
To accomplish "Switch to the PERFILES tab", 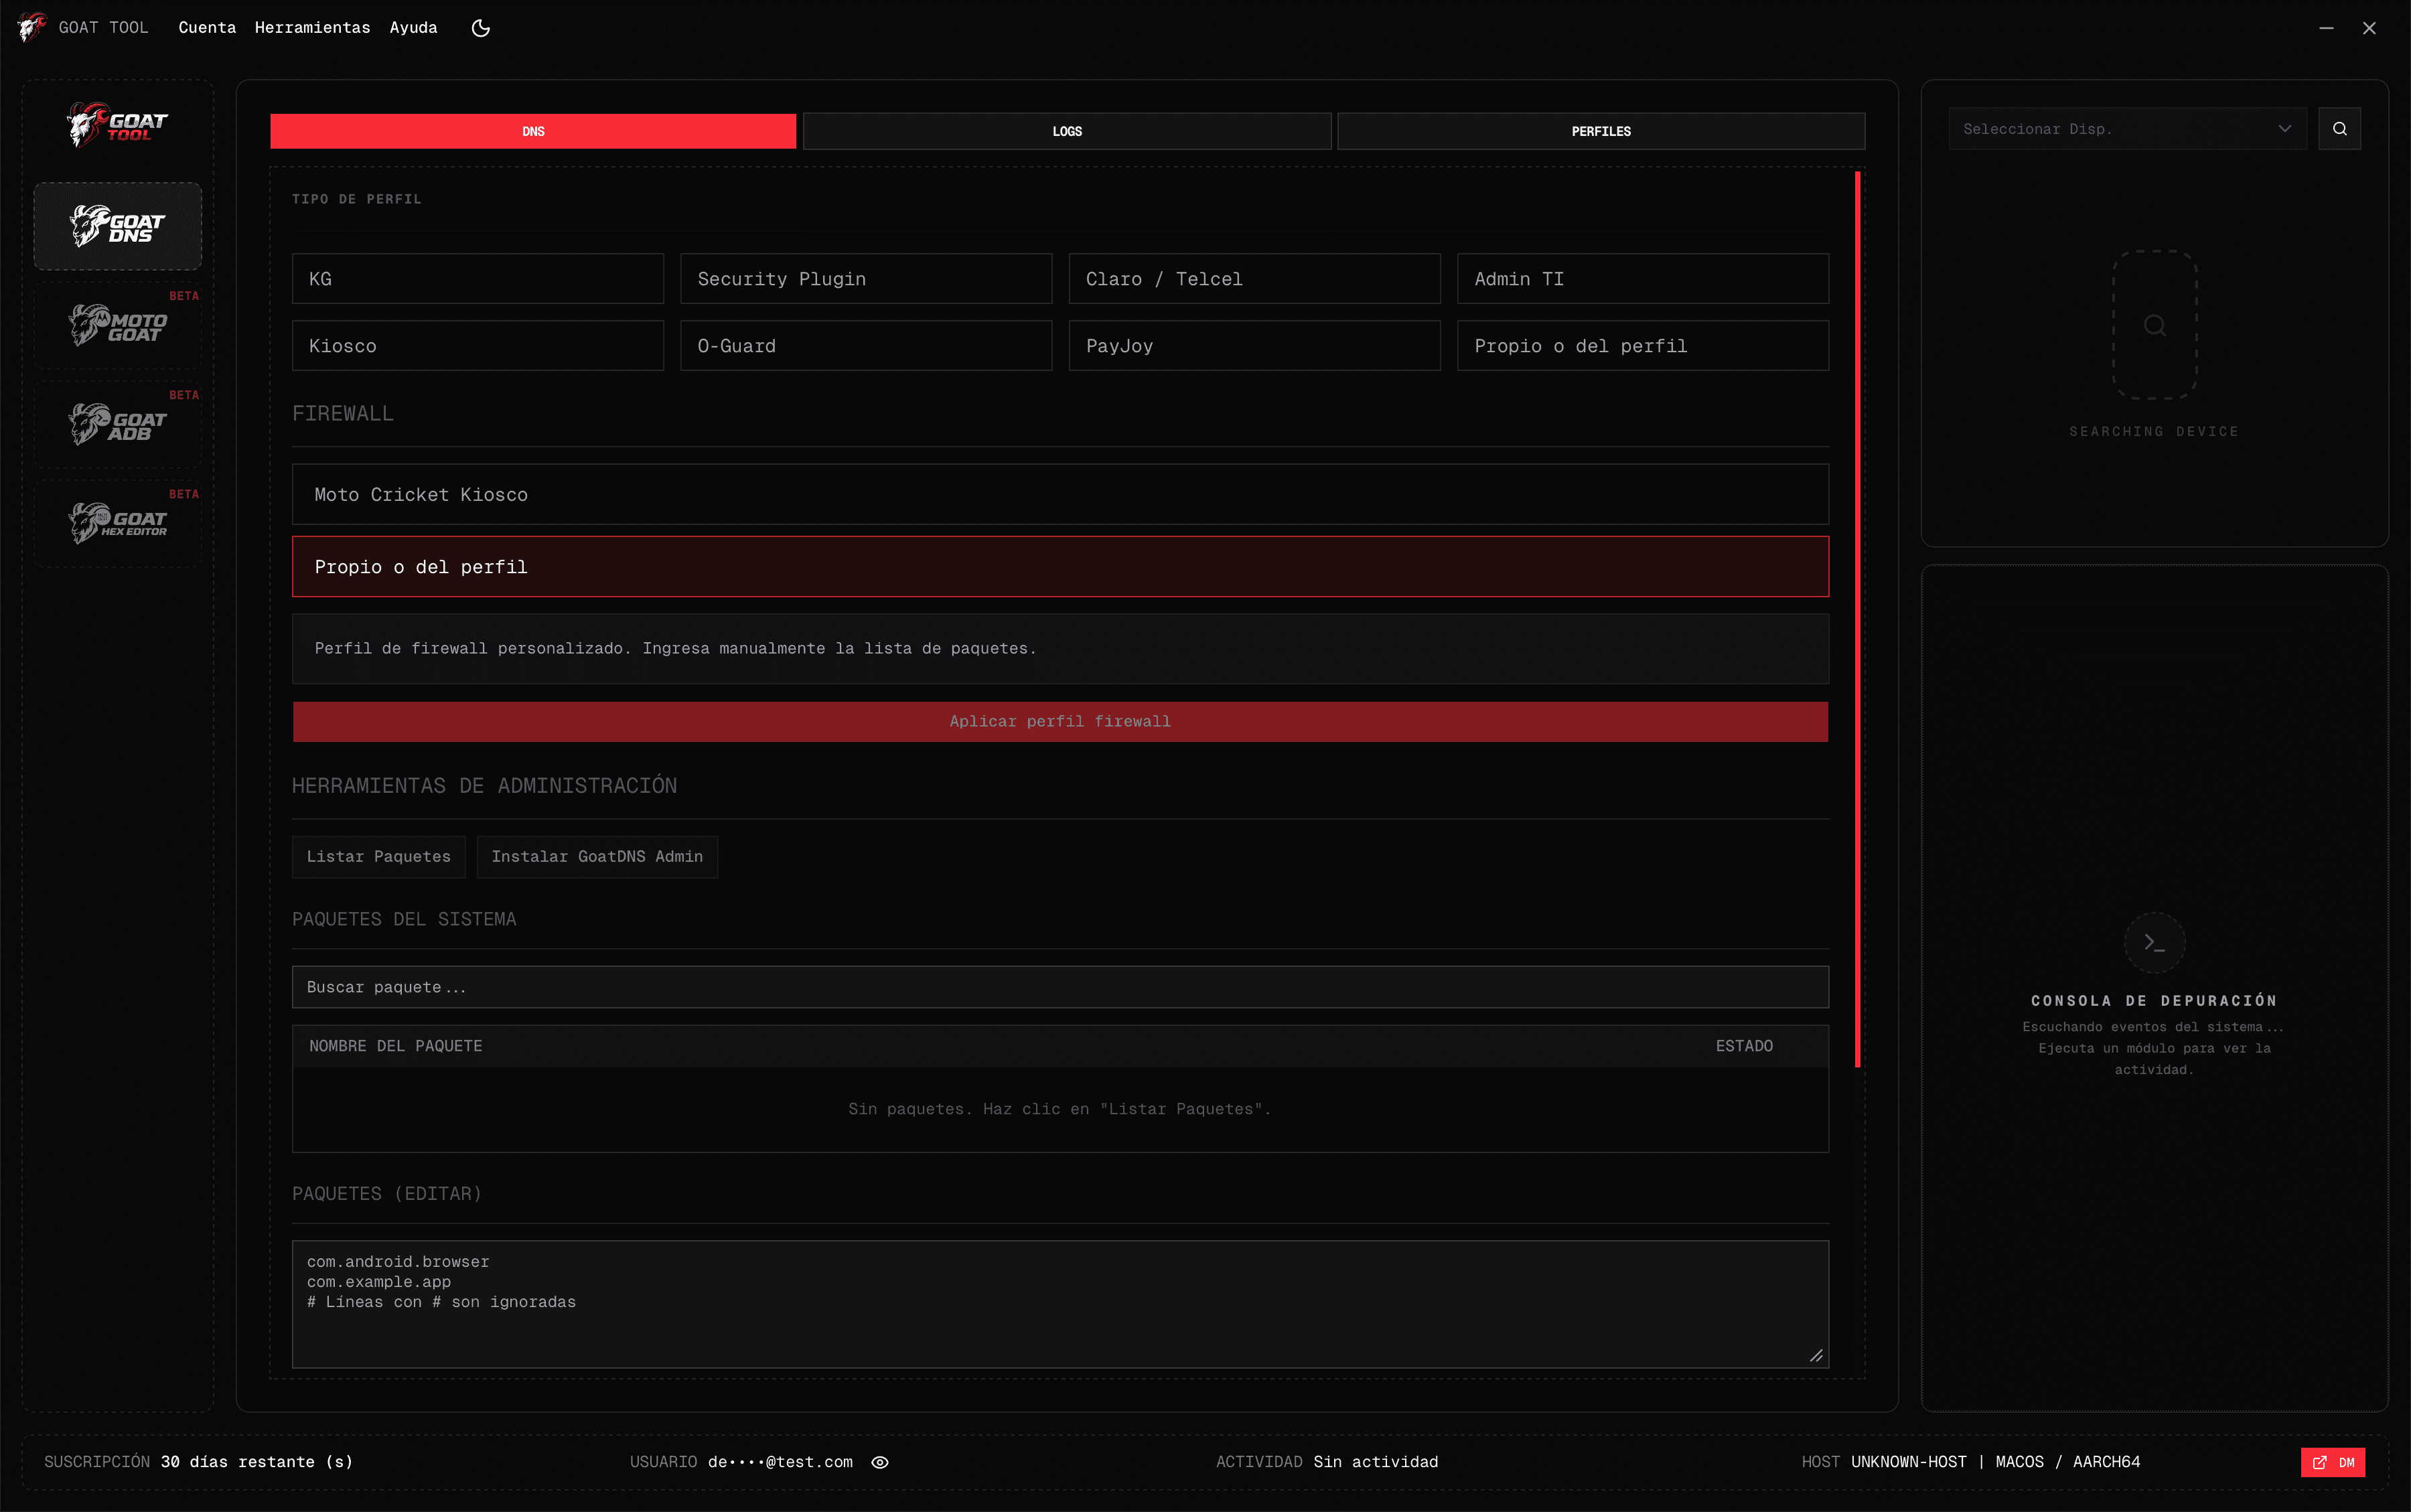I will [x=1601, y=131].
